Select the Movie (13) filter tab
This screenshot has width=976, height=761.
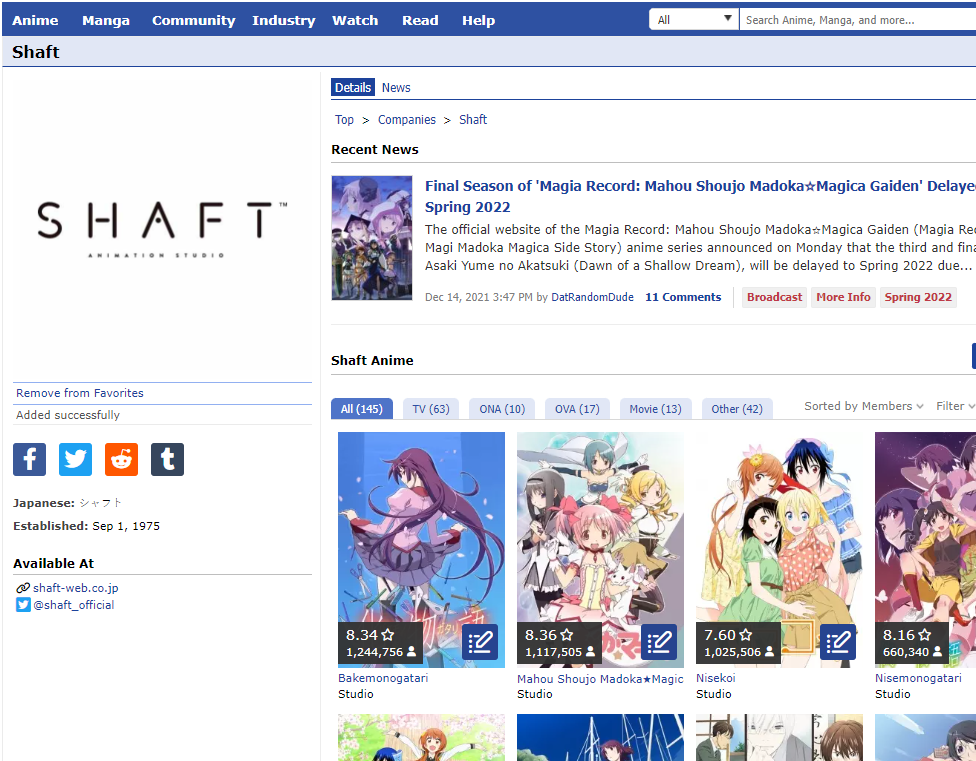pos(655,409)
